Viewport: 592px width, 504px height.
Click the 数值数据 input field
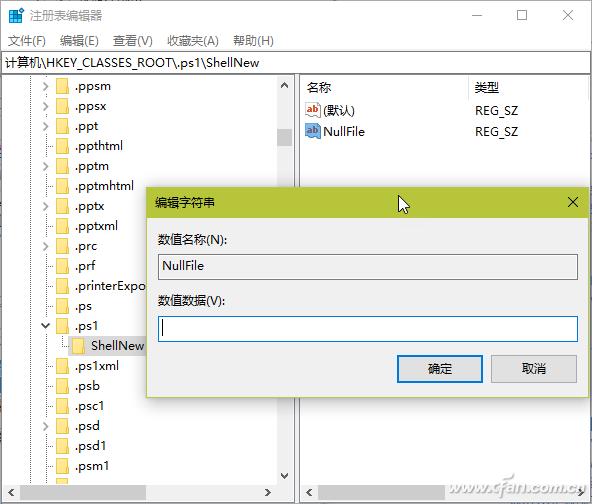[368, 329]
